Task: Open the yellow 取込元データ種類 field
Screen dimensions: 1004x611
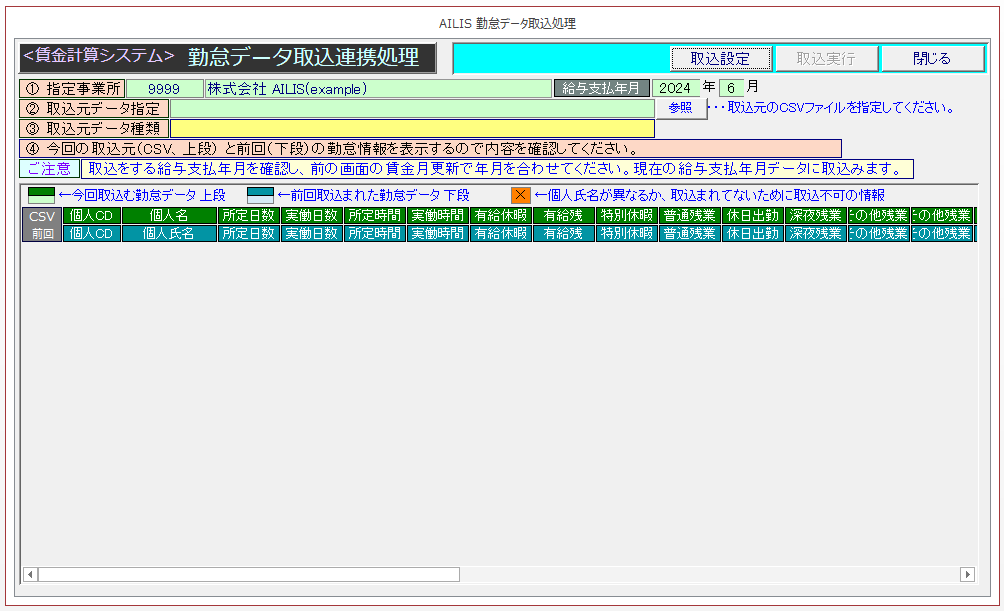Action: tap(412, 128)
